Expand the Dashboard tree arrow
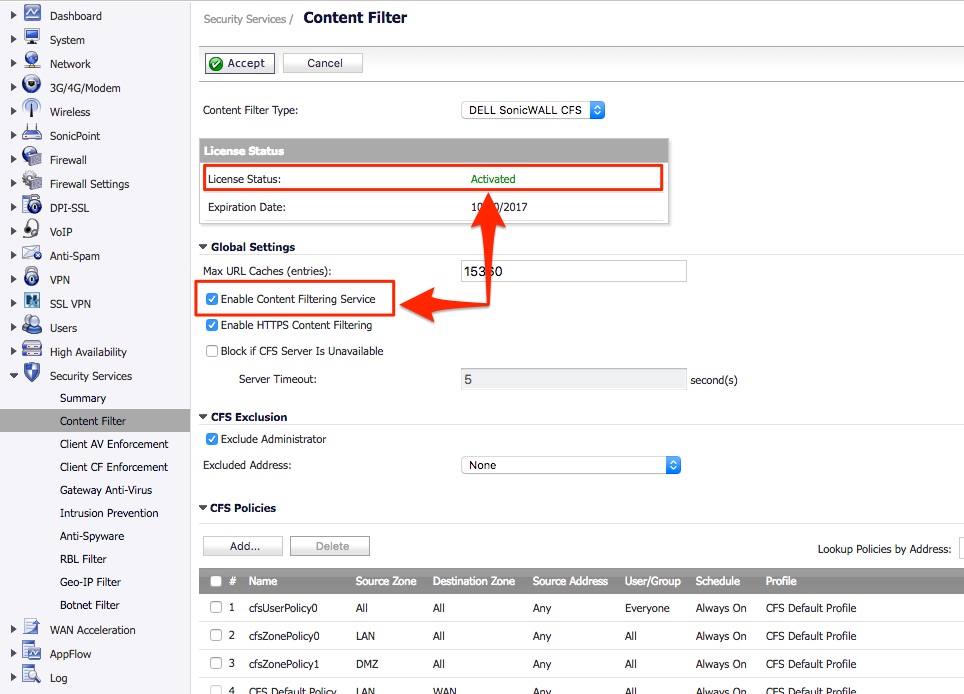 click(x=14, y=15)
